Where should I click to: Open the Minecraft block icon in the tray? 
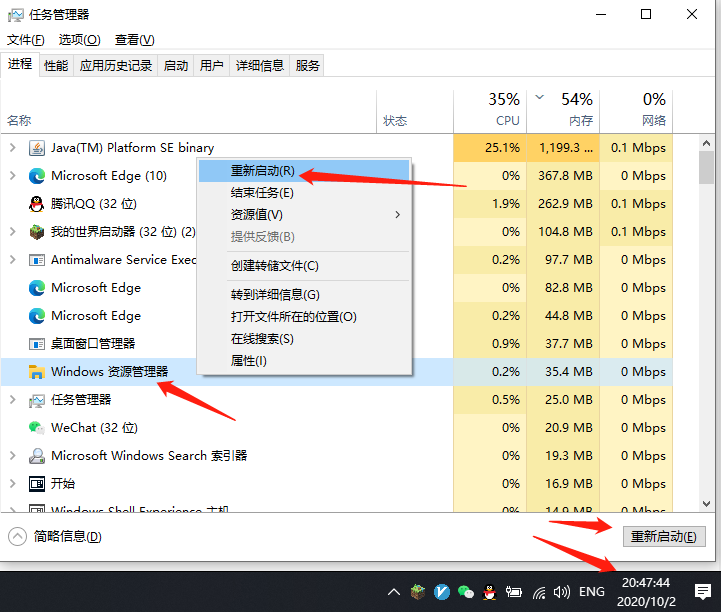[418, 592]
